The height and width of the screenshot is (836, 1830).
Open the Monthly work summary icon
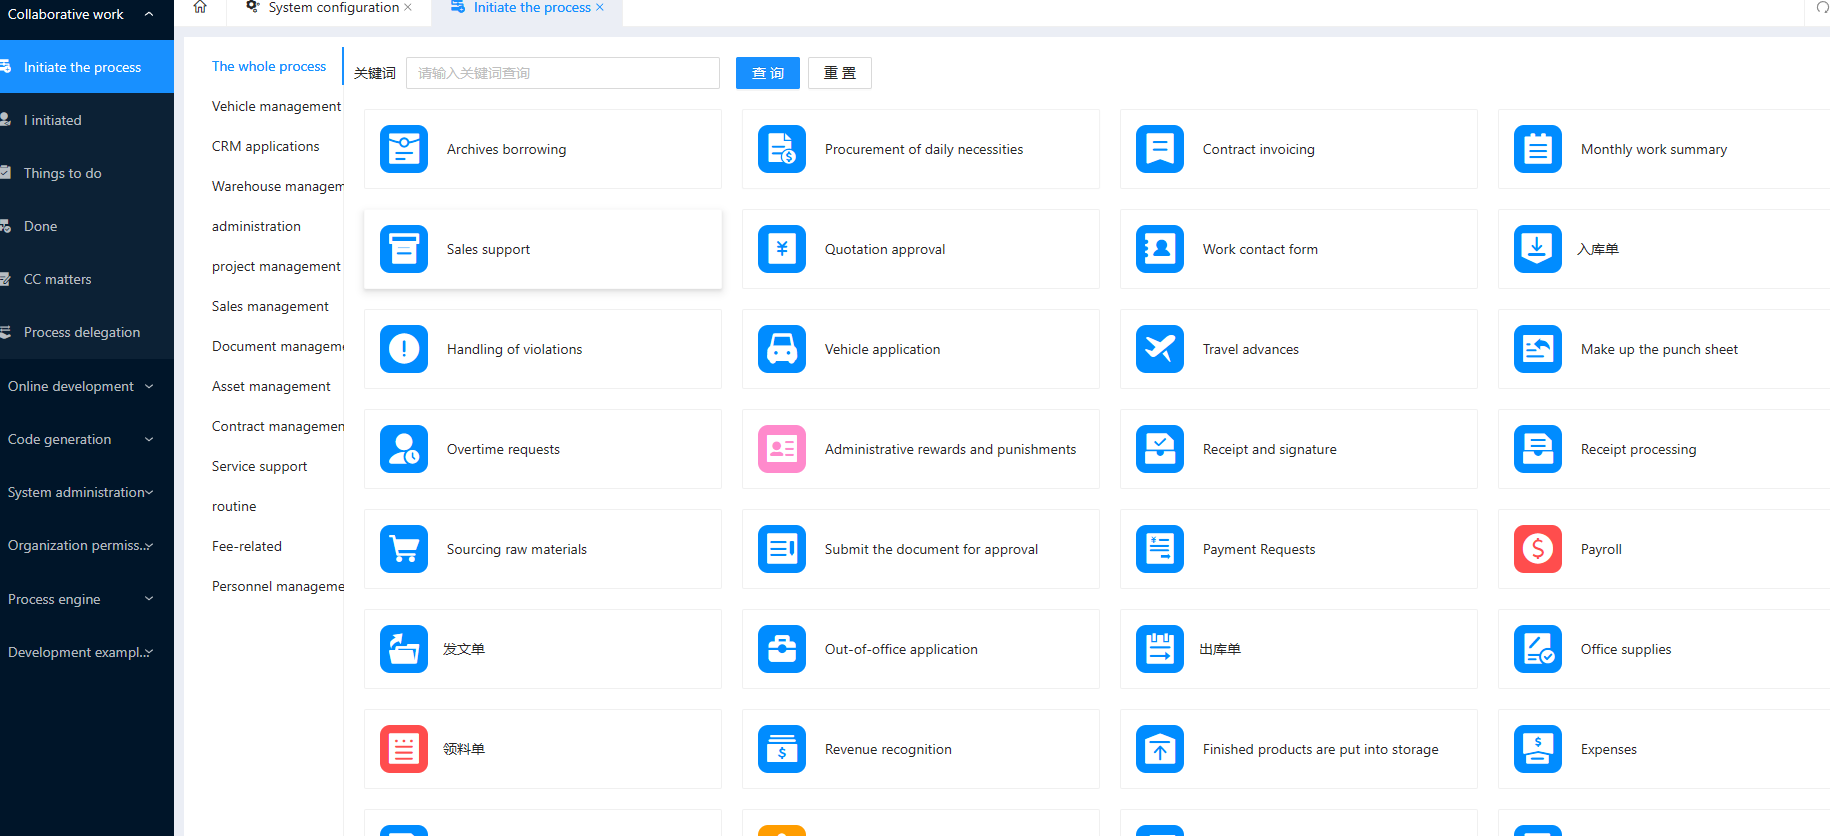[1538, 149]
